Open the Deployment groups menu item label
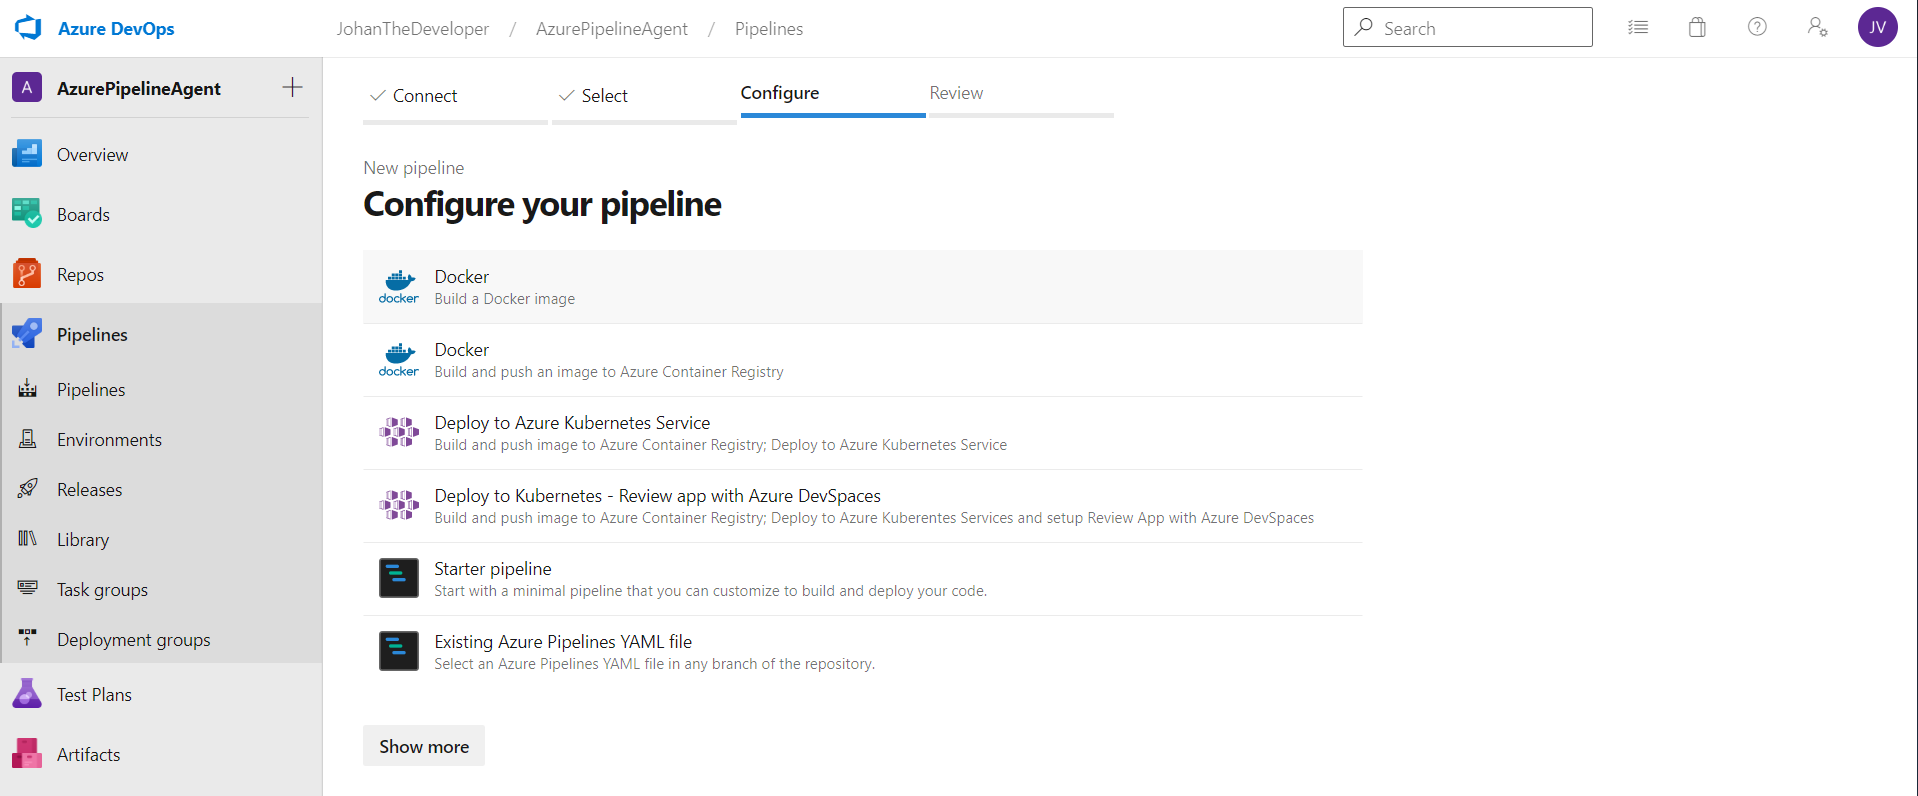Viewport: 1918px width, 796px height. [133, 640]
